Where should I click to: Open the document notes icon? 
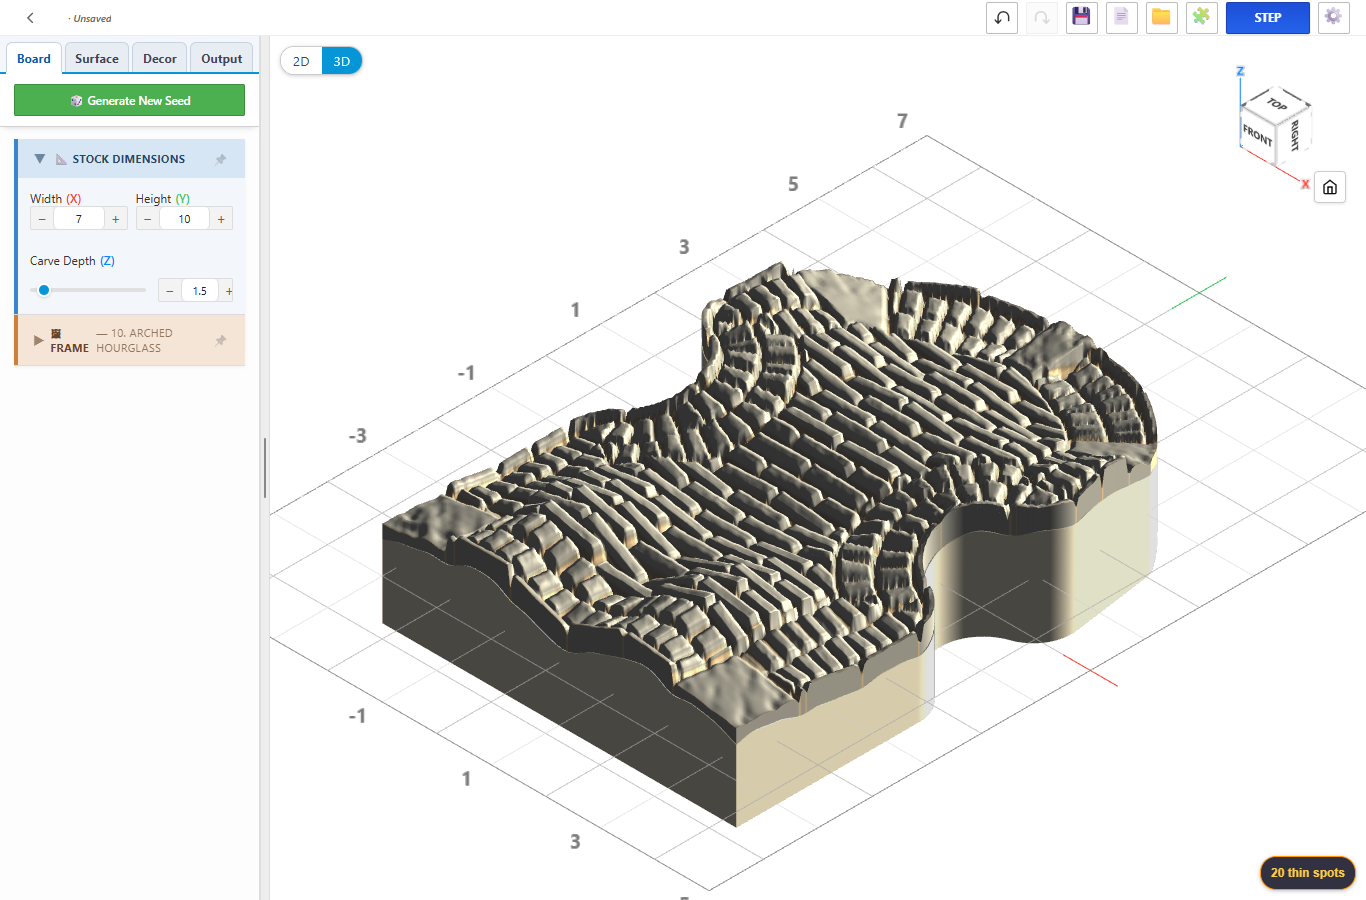[1121, 18]
